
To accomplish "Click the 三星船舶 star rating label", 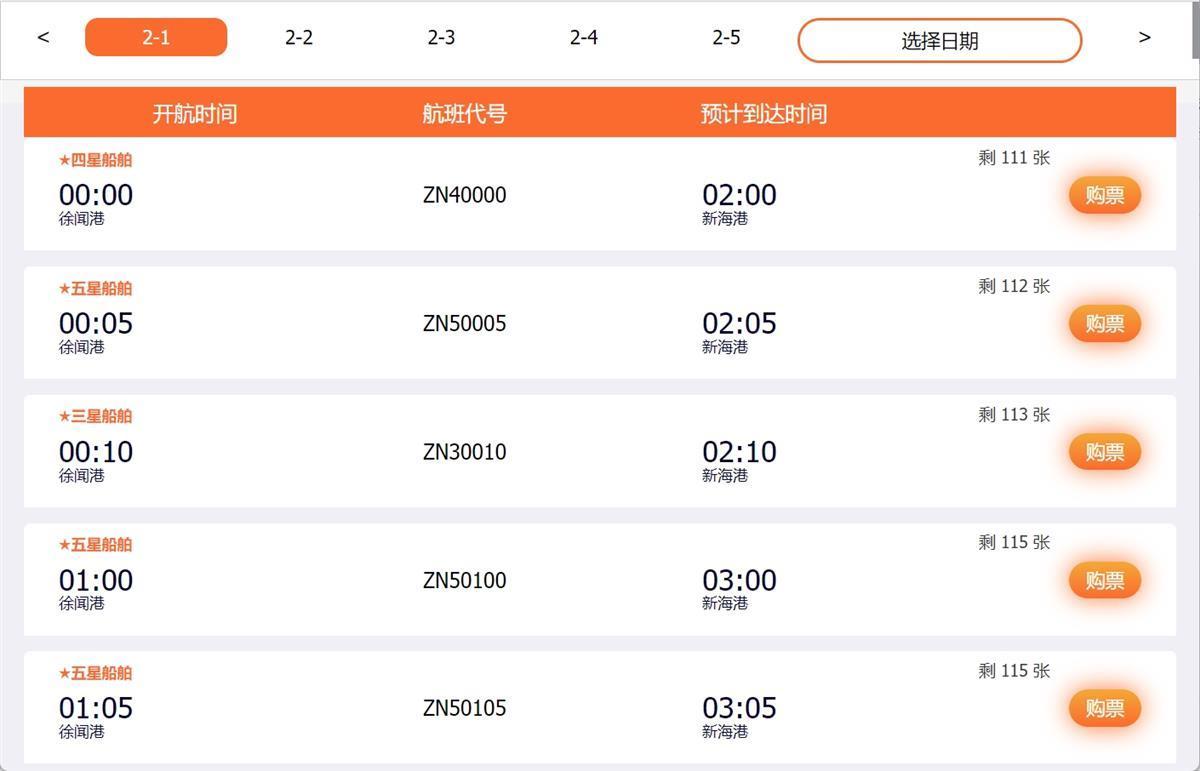I will tap(96, 416).
